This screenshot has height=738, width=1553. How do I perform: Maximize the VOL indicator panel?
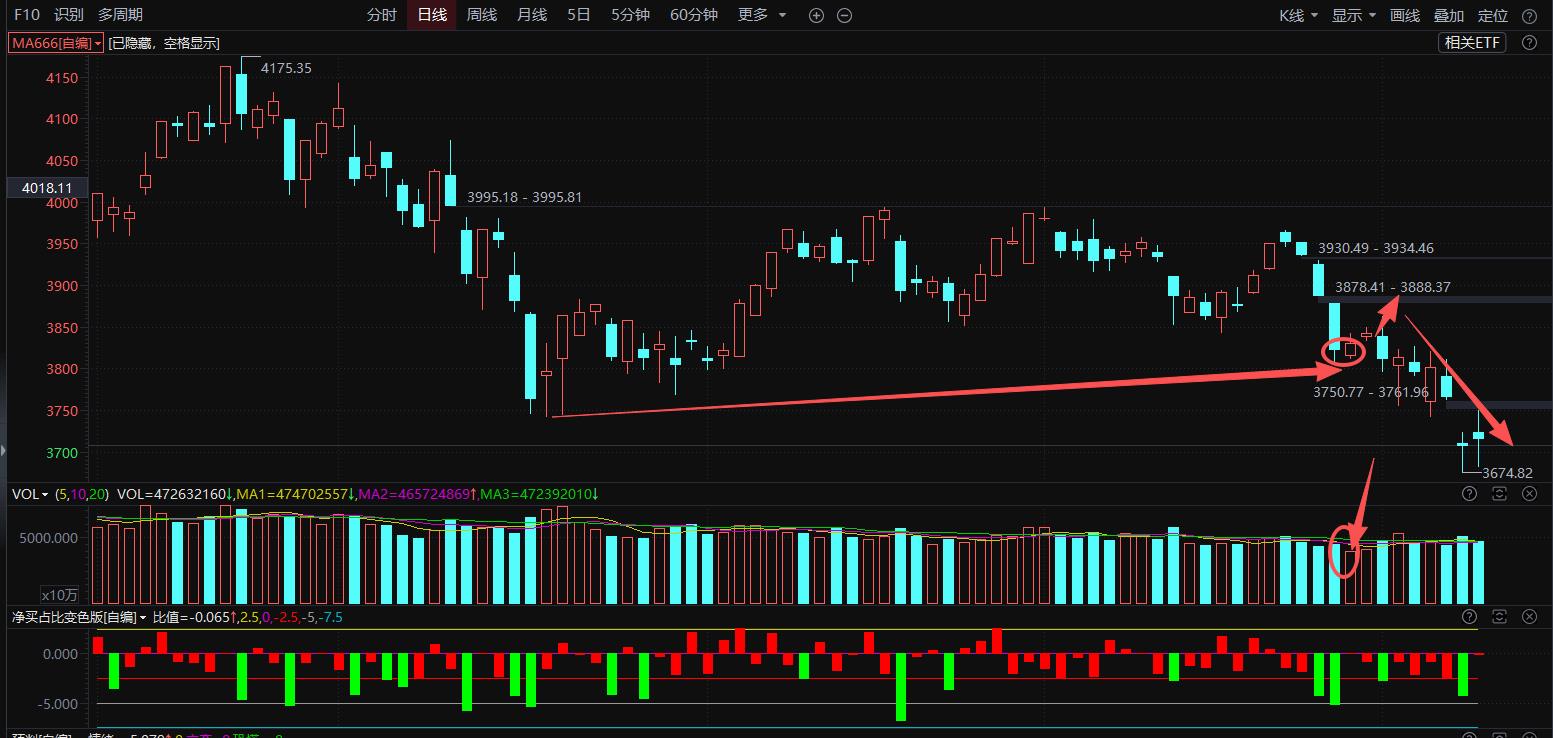pos(1499,494)
